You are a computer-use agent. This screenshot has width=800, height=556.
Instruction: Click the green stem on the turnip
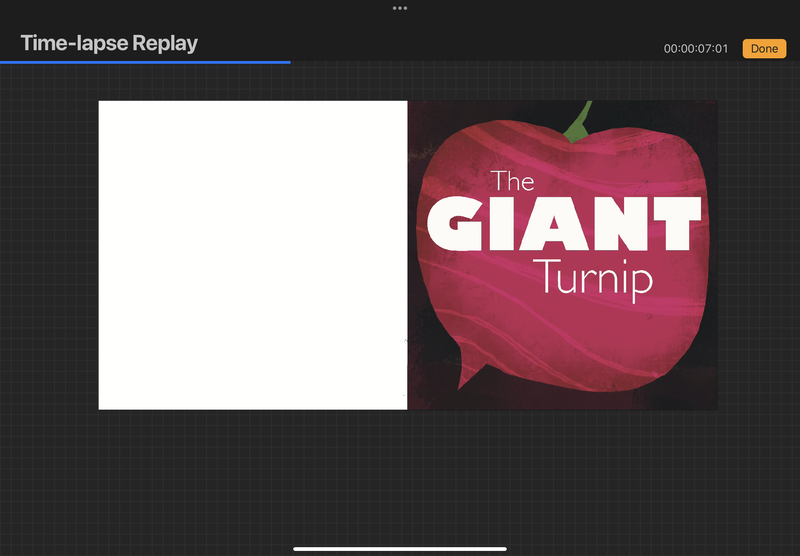click(578, 121)
